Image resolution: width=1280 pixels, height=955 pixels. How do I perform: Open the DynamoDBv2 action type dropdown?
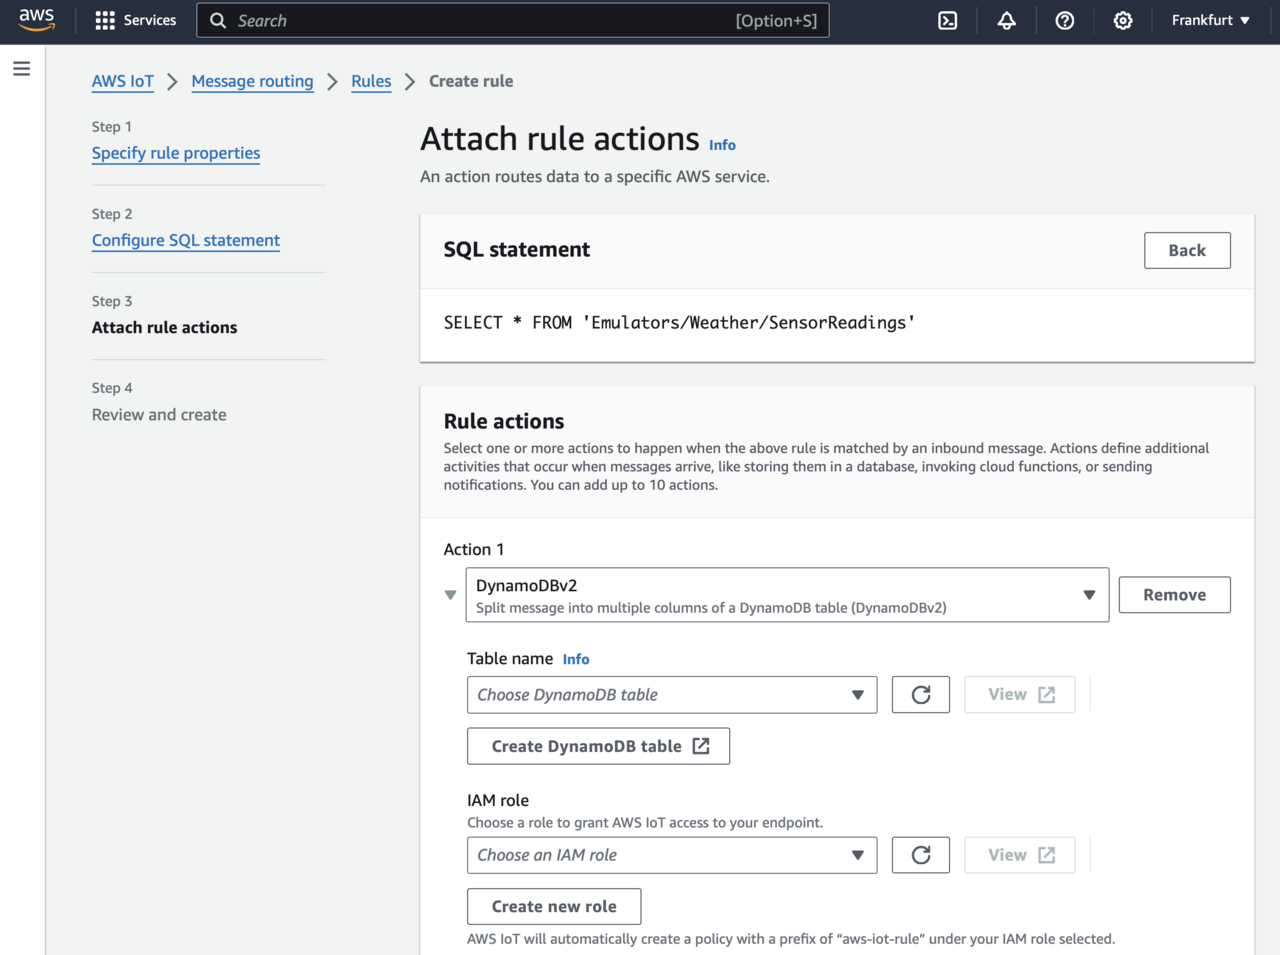click(x=786, y=595)
